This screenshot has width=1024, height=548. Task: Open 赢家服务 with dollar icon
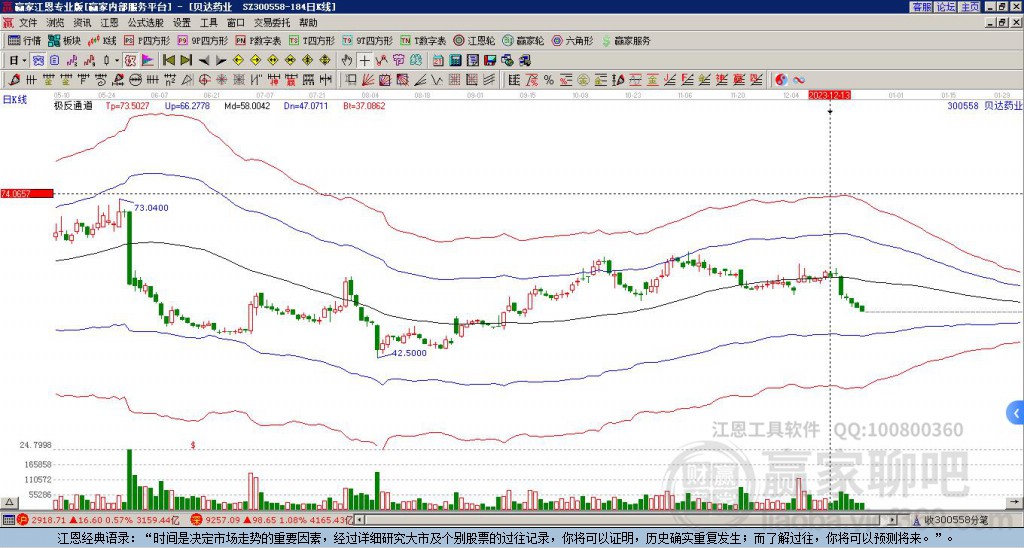[626, 40]
